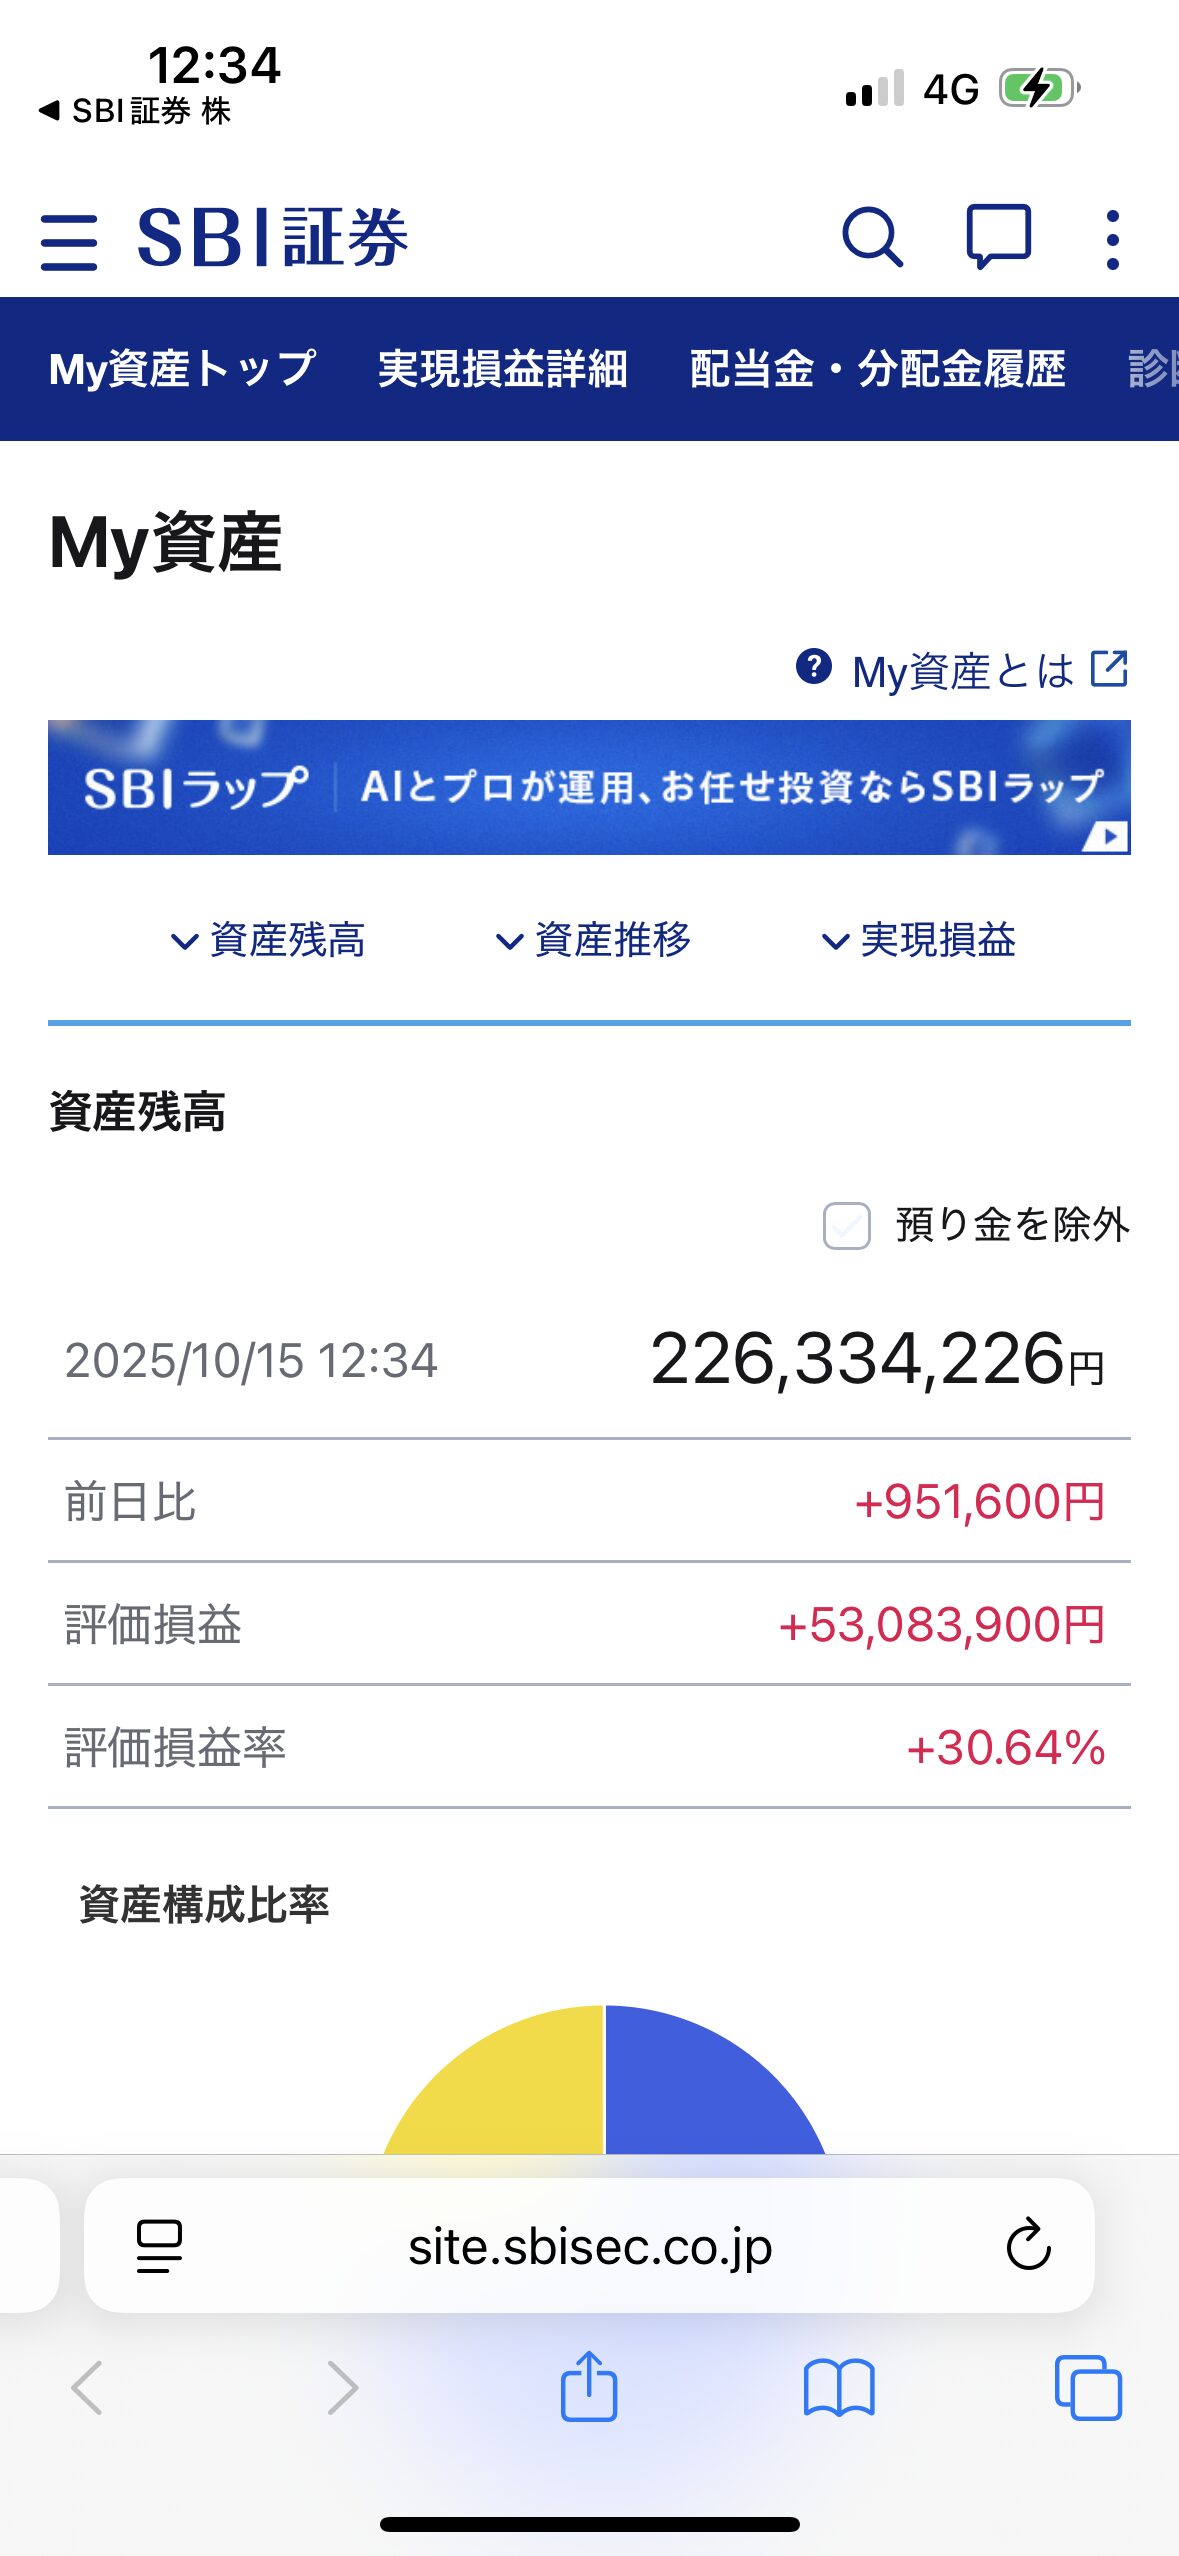Jump to 実現損益 section
Image resolution: width=1179 pixels, height=2556 pixels.
pyautogui.click(x=919, y=940)
